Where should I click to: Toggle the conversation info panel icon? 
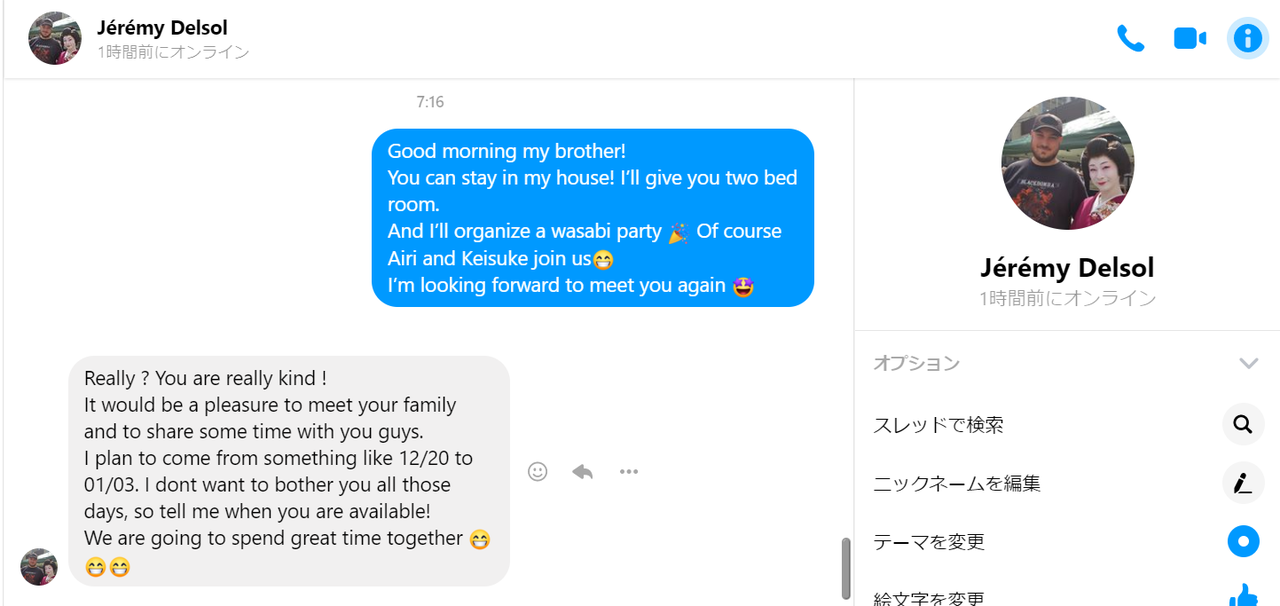coord(1247,39)
